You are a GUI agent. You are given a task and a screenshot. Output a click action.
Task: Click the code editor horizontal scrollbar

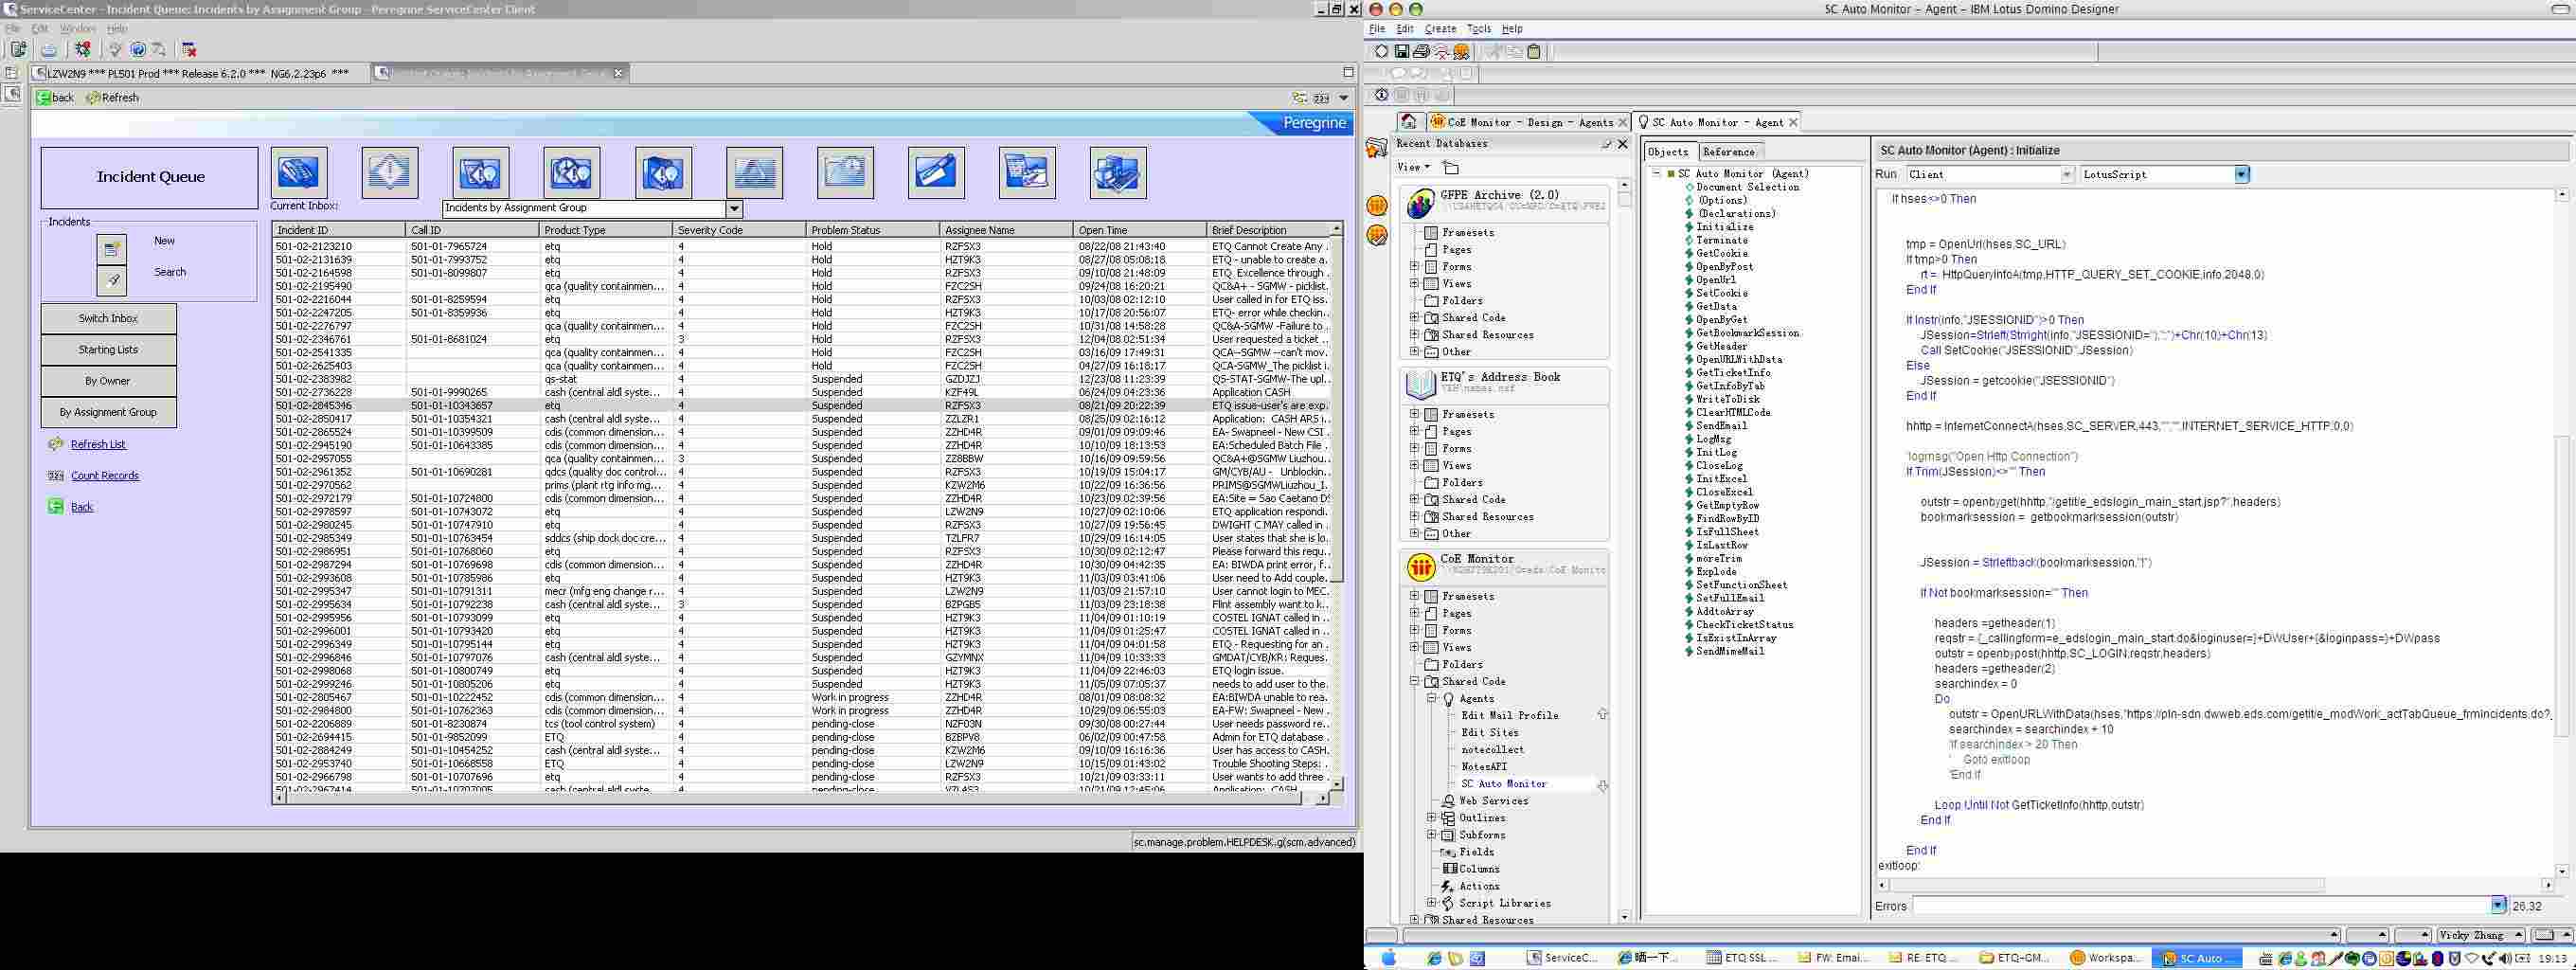pos(2214,885)
